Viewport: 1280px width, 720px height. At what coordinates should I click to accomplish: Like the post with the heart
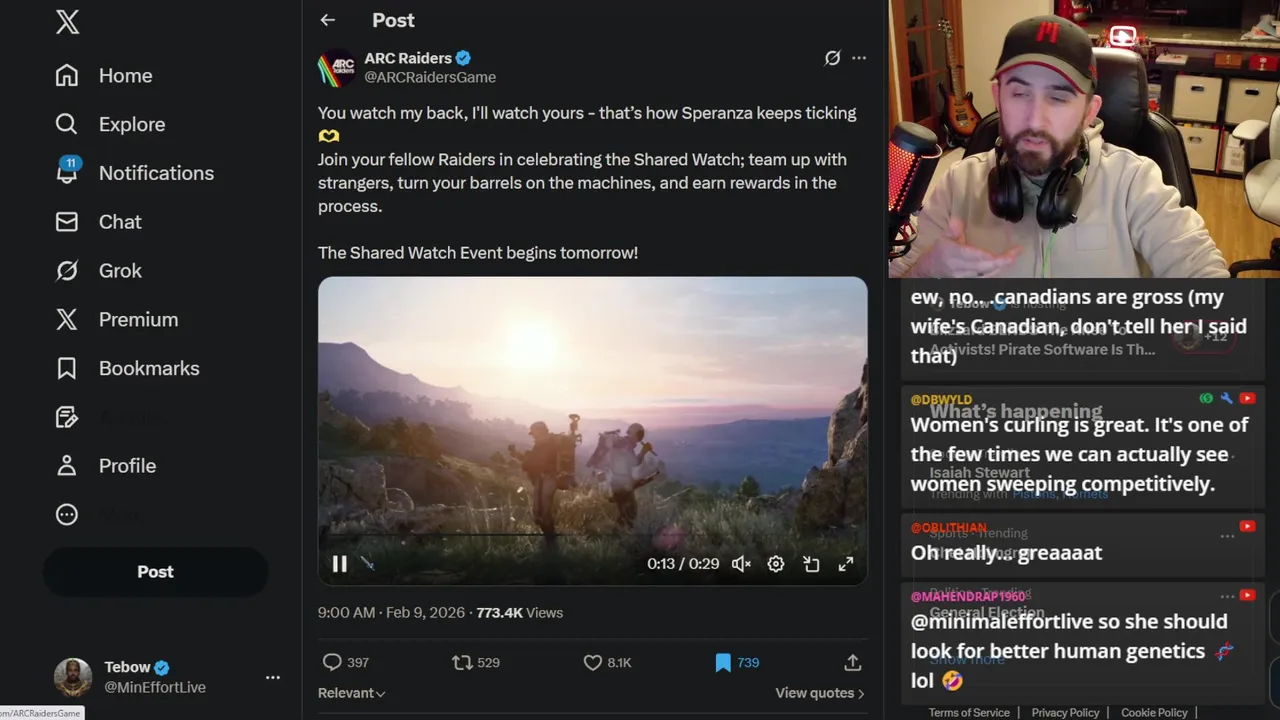[x=606, y=662]
